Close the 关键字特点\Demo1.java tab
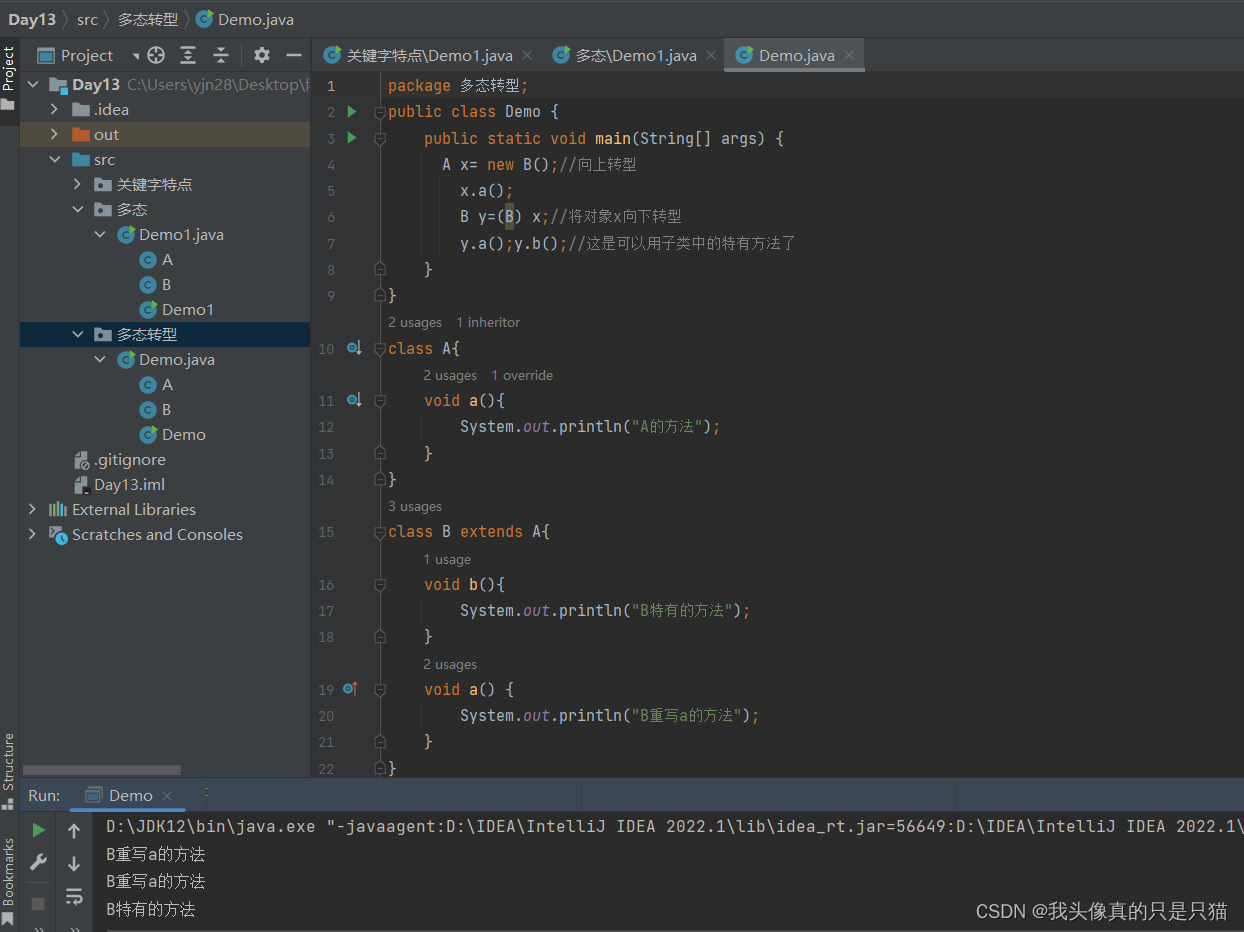Image resolution: width=1244 pixels, height=932 pixels. click(x=527, y=56)
